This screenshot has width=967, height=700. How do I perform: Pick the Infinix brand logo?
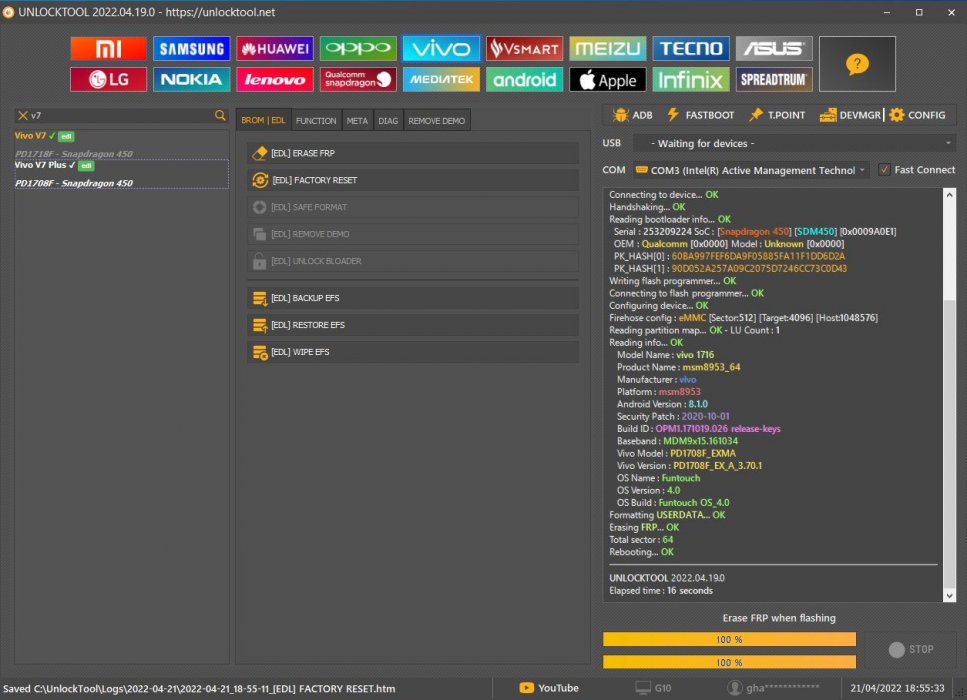pos(691,80)
